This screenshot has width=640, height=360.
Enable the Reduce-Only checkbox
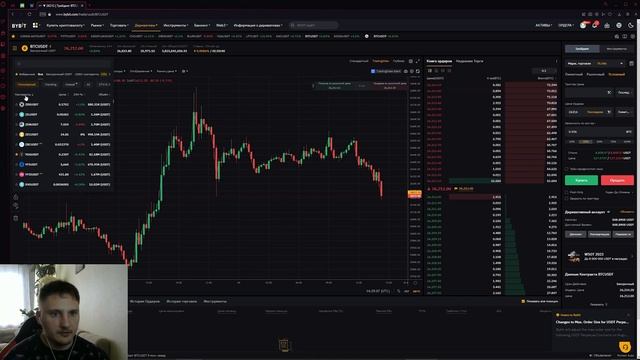567,198
